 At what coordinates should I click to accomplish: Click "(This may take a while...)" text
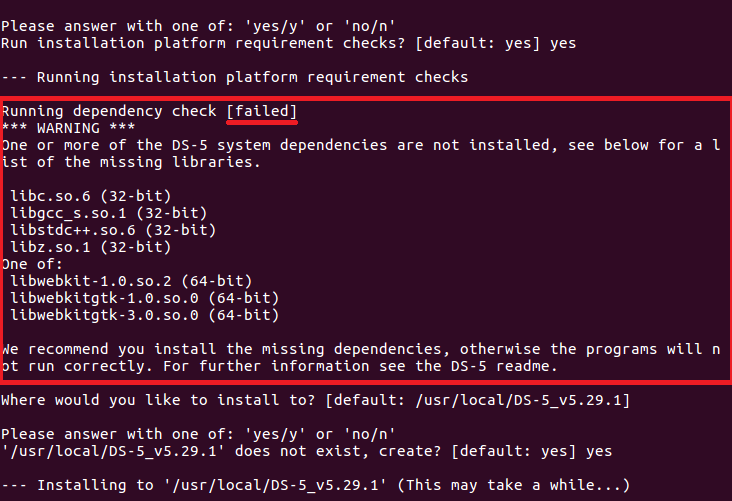(x=522, y=485)
